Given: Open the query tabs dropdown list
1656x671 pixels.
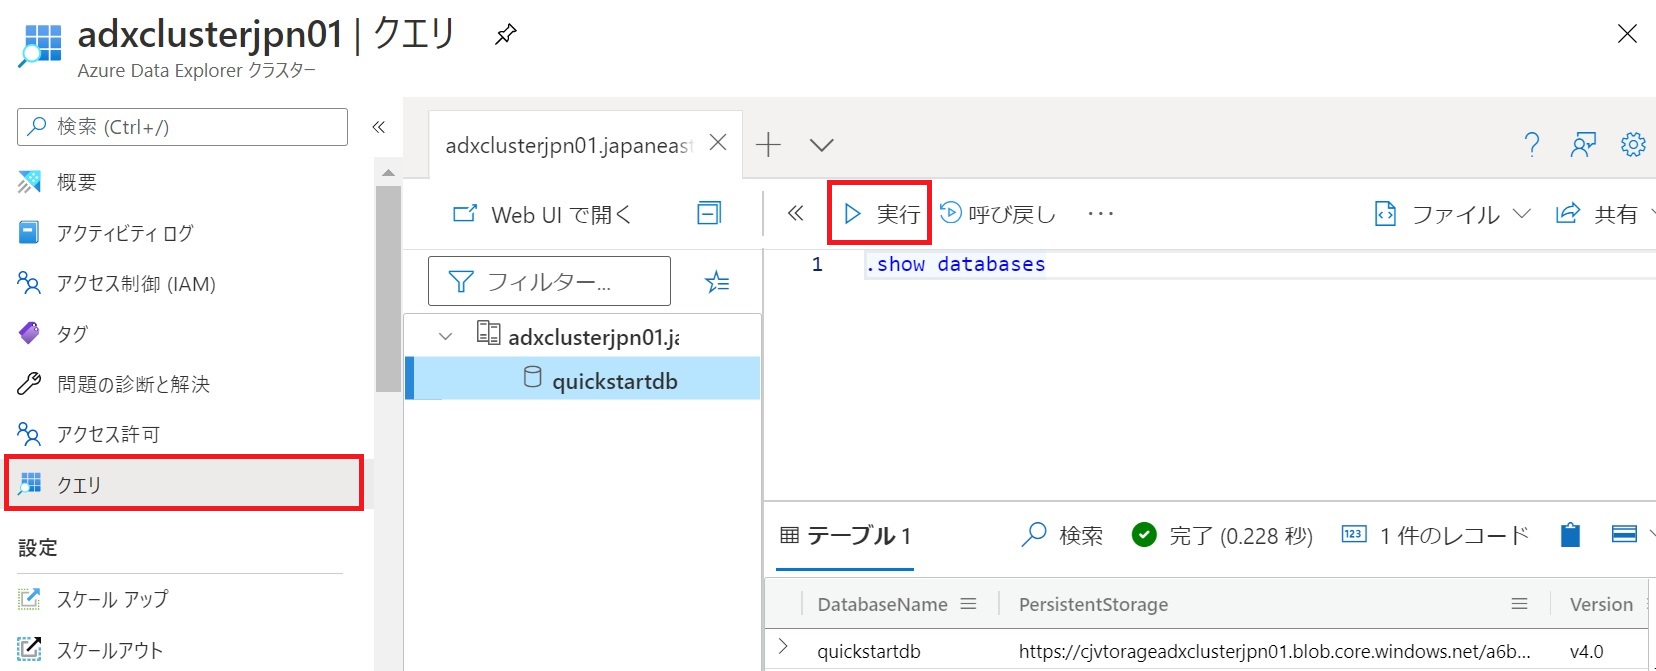Looking at the screenshot, I should pos(822,145).
